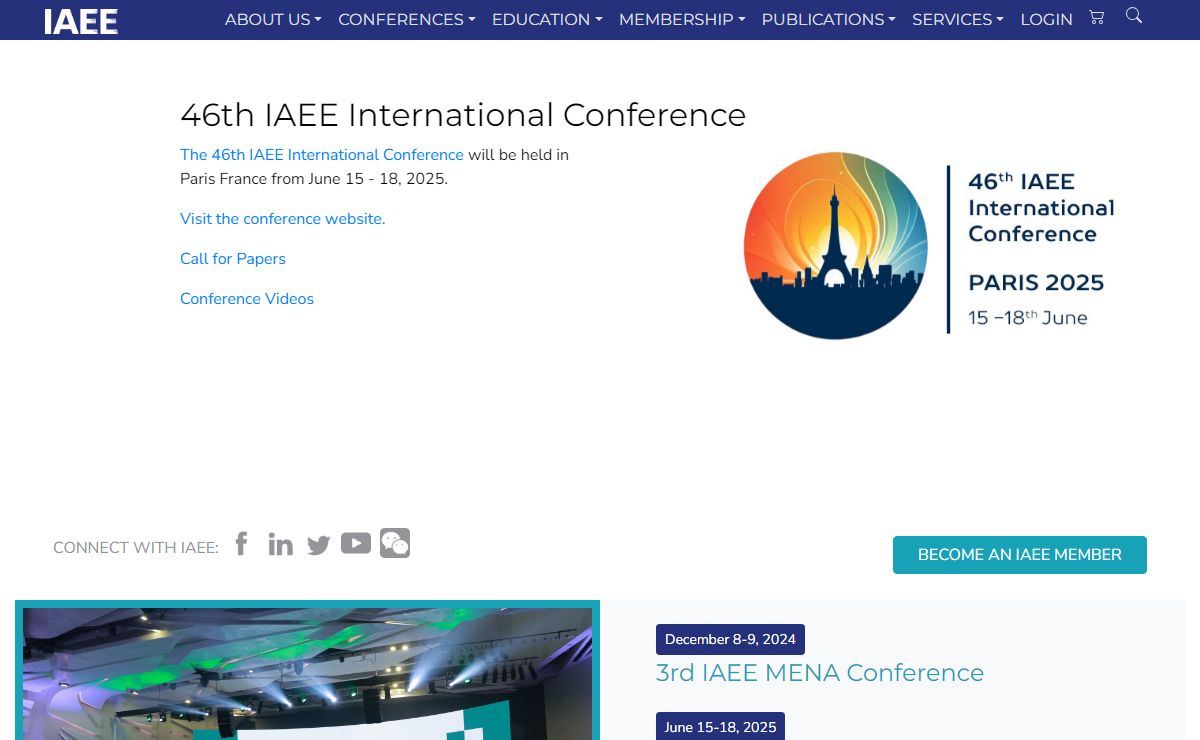Expand the Publications dropdown menu
Screen dimensions: 1200x740
[x=829, y=20]
